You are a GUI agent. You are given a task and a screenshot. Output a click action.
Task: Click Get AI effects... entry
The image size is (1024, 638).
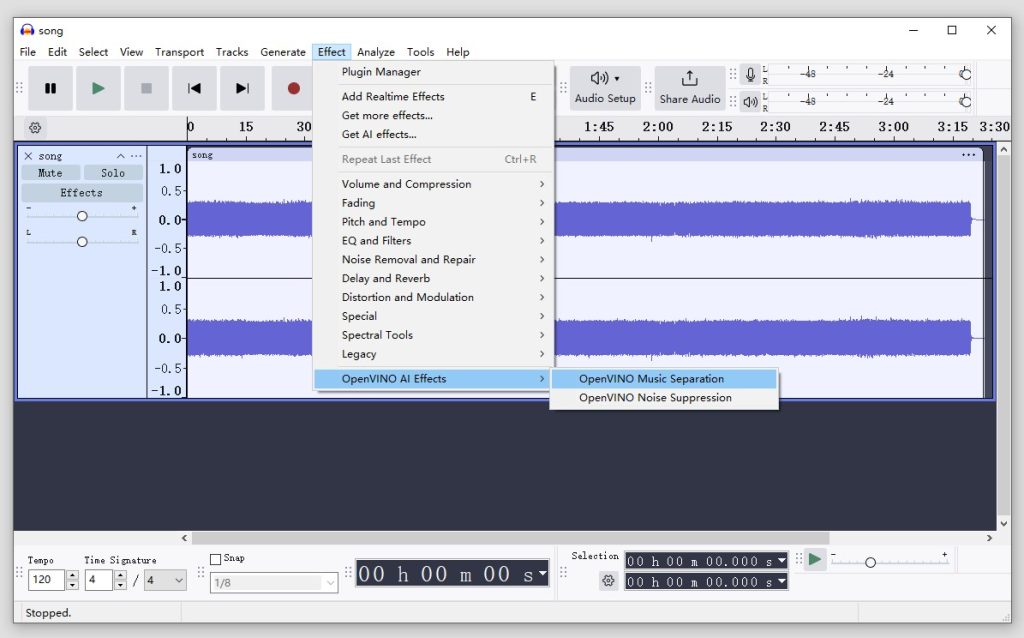pos(433,135)
